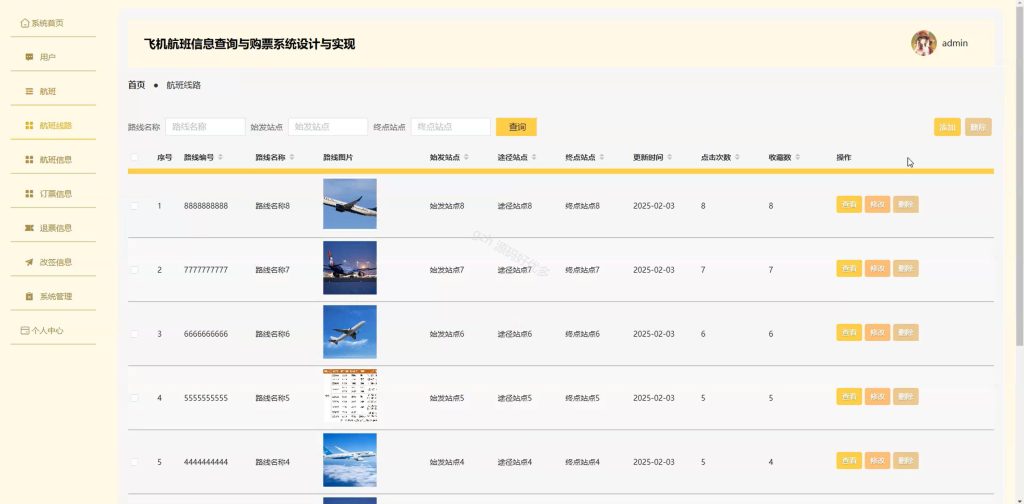
Task: Open the 航班线路 sidebar menu item
Action: point(53,125)
